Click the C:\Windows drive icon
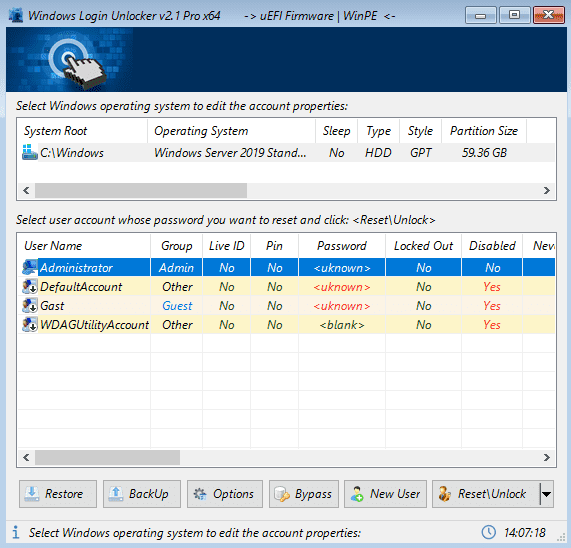The width and height of the screenshot is (571, 548). point(29,152)
